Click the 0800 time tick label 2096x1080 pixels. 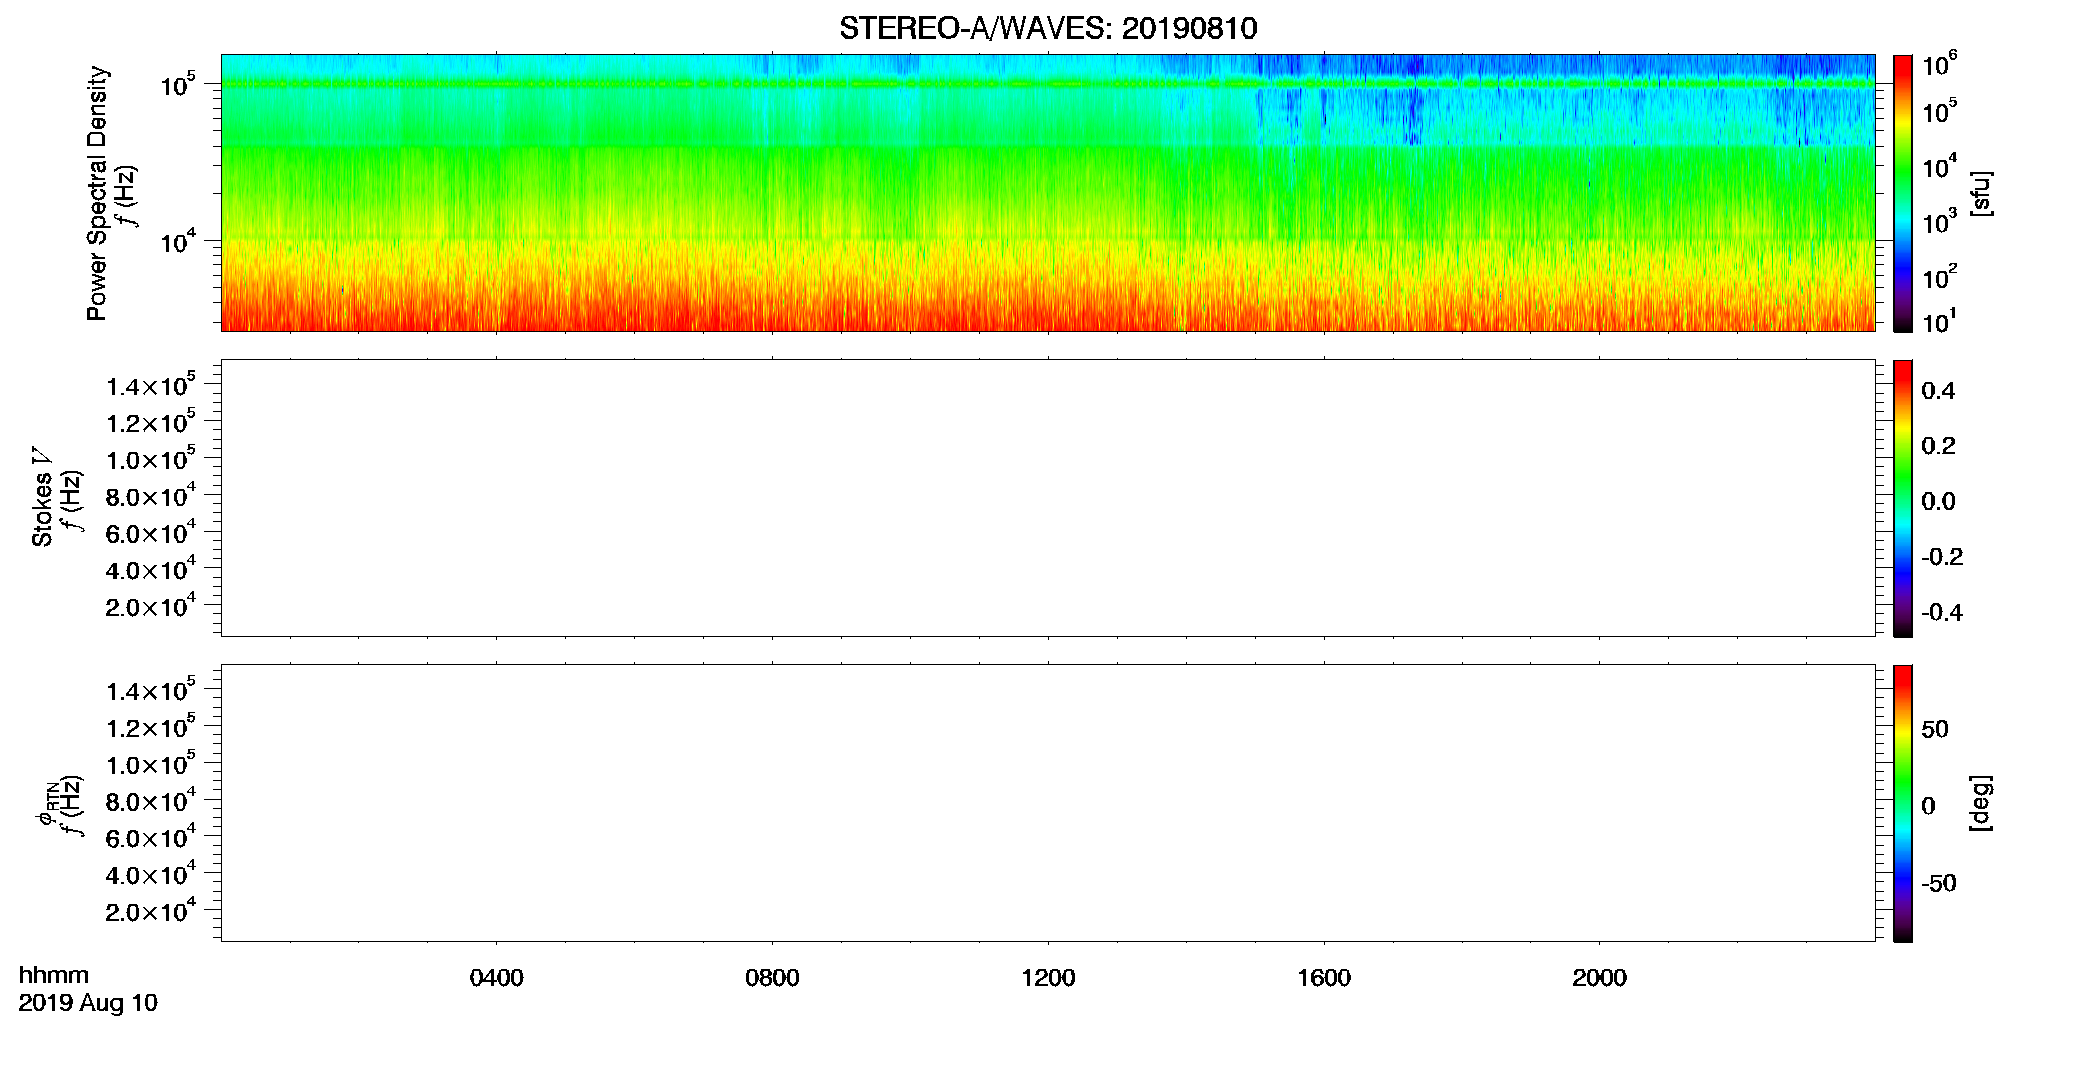coord(772,978)
